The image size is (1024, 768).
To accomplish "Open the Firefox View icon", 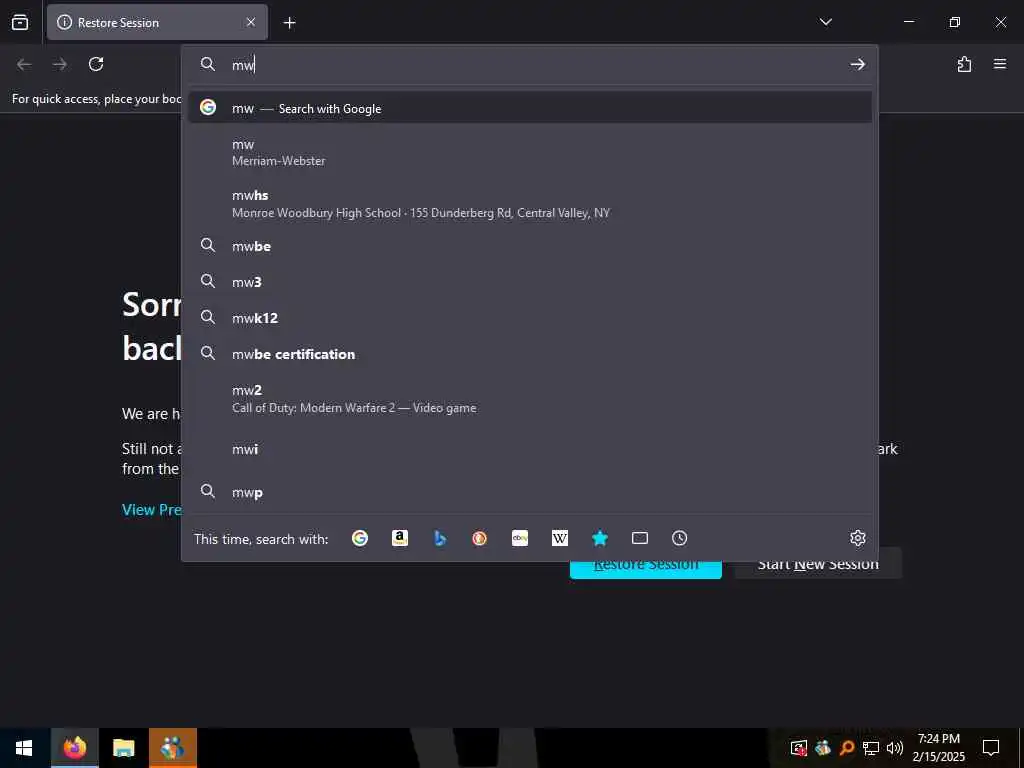I will click(x=20, y=22).
